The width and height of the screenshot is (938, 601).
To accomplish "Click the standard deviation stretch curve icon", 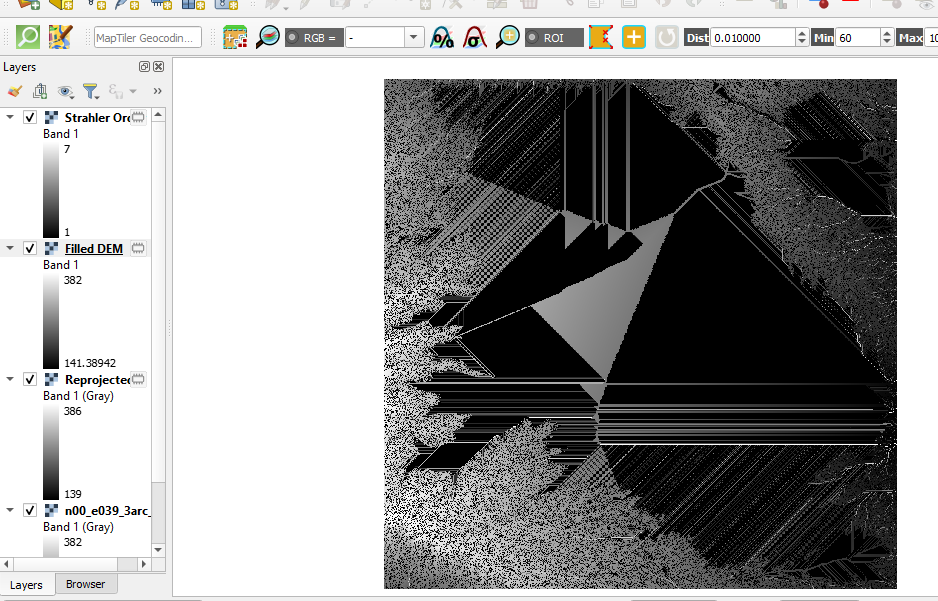I will coord(475,38).
